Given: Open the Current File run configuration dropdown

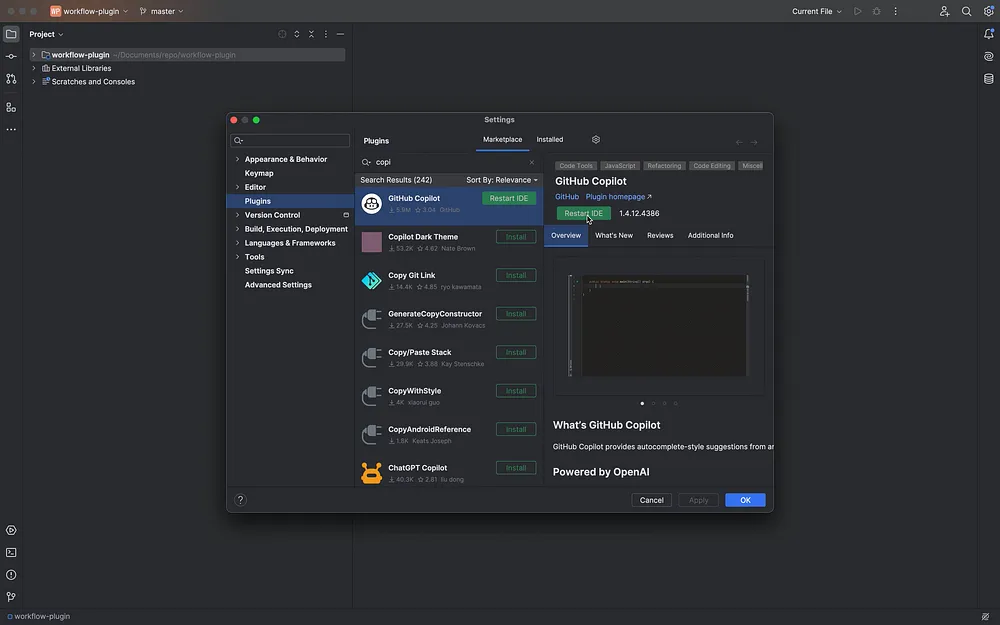Looking at the screenshot, I should (x=817, y=11).
